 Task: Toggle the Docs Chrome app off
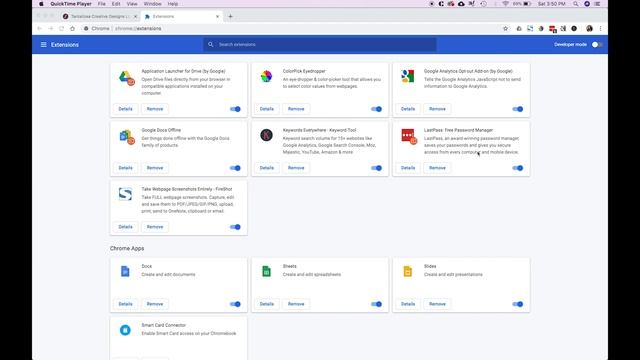tap(235, 304)
